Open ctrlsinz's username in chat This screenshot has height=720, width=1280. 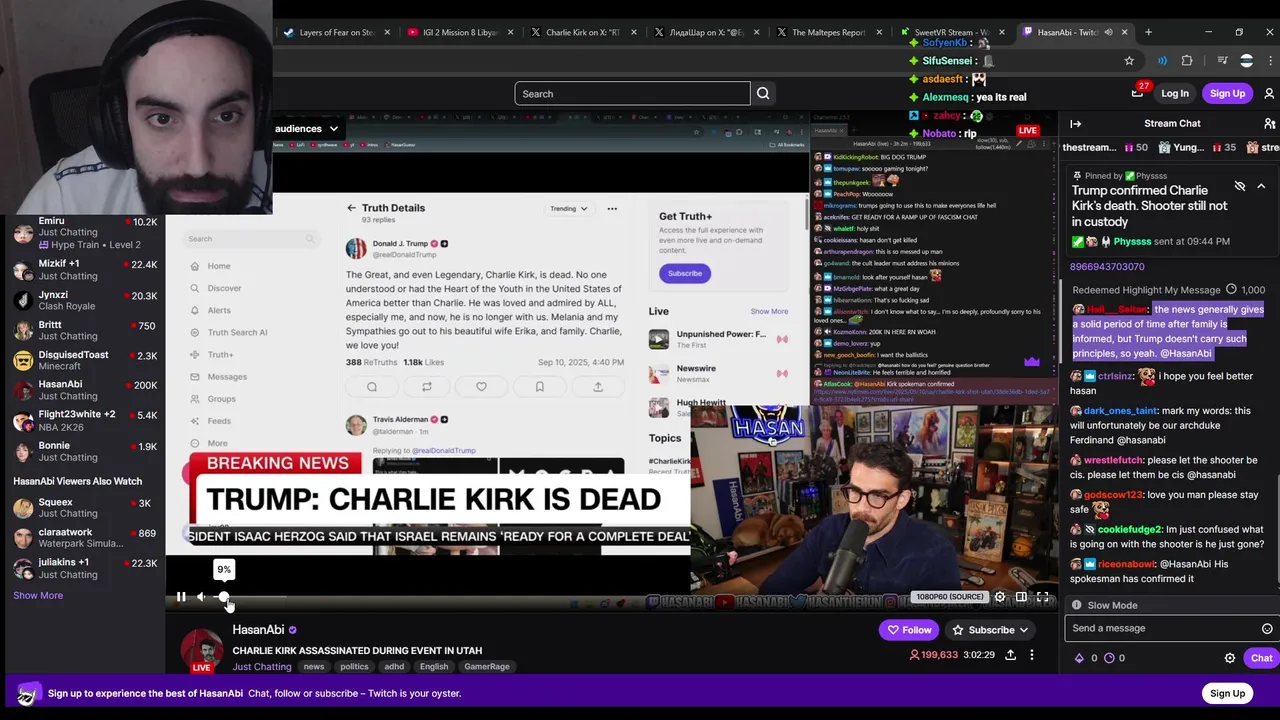click(x=1115, y=376)
